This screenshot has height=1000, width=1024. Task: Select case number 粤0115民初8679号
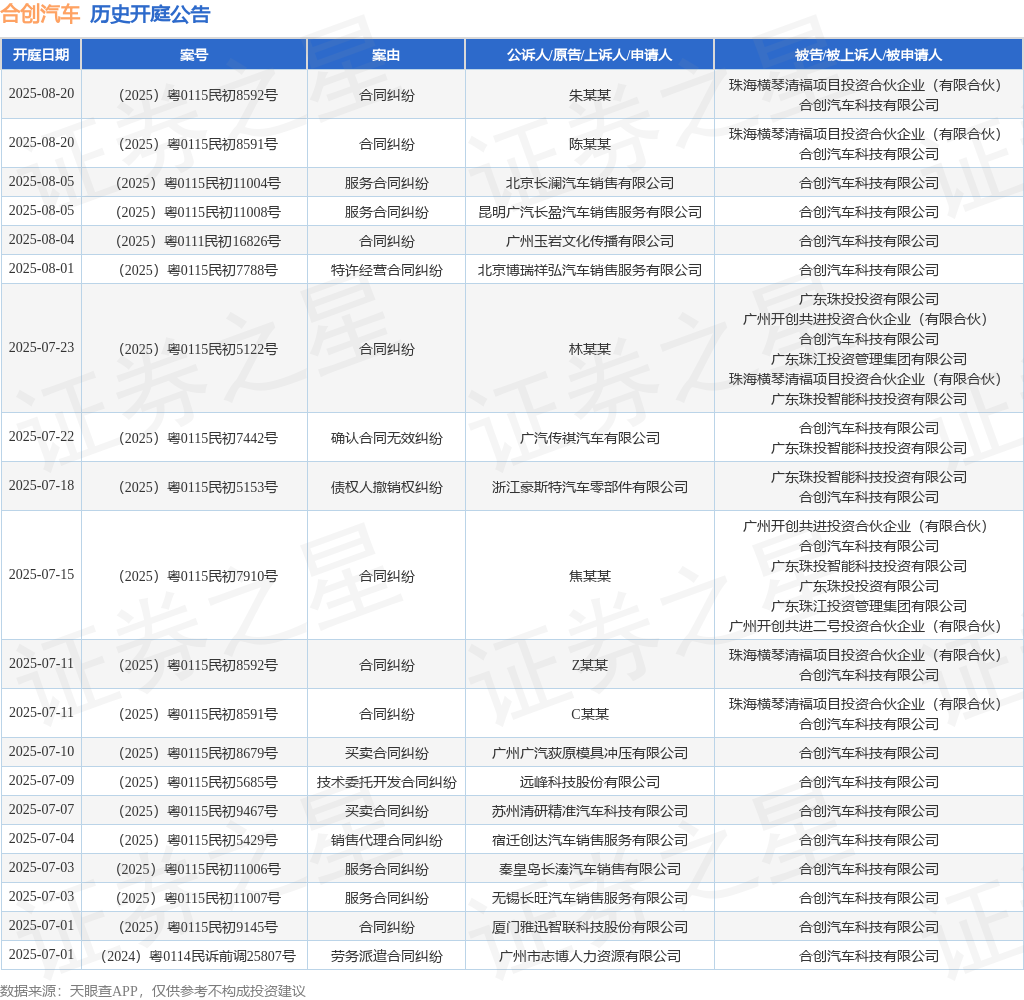[198, 753]
